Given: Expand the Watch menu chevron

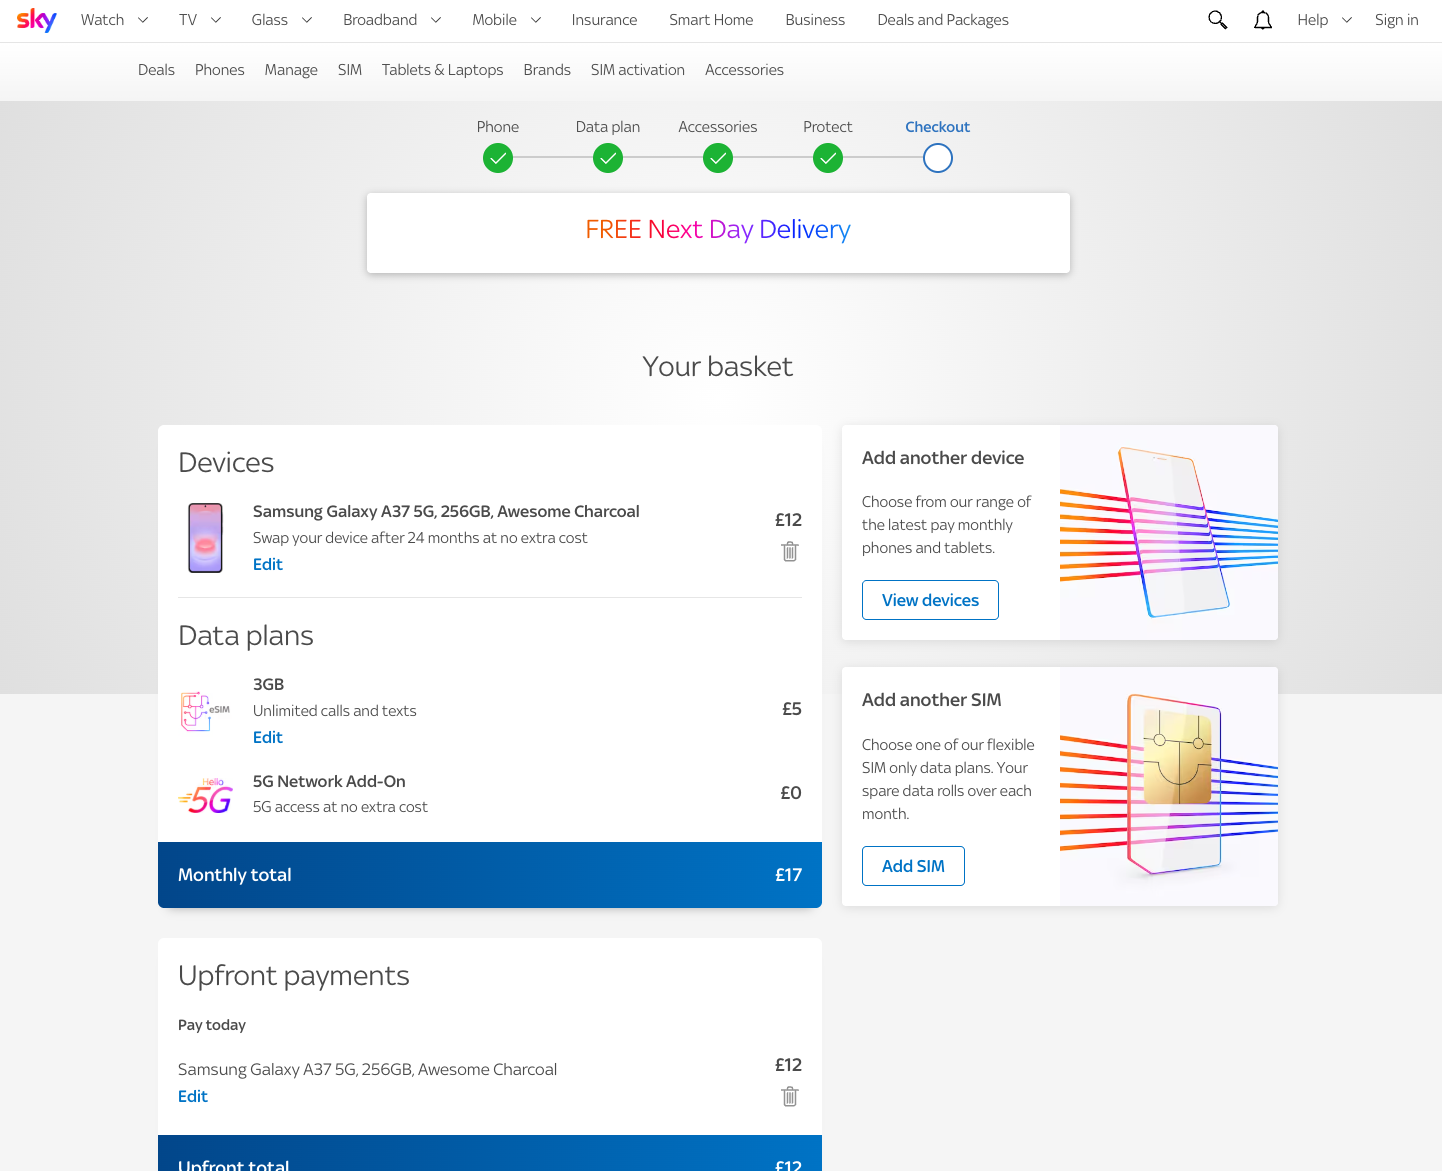Looking at the screenshot, I should [143, 20].
